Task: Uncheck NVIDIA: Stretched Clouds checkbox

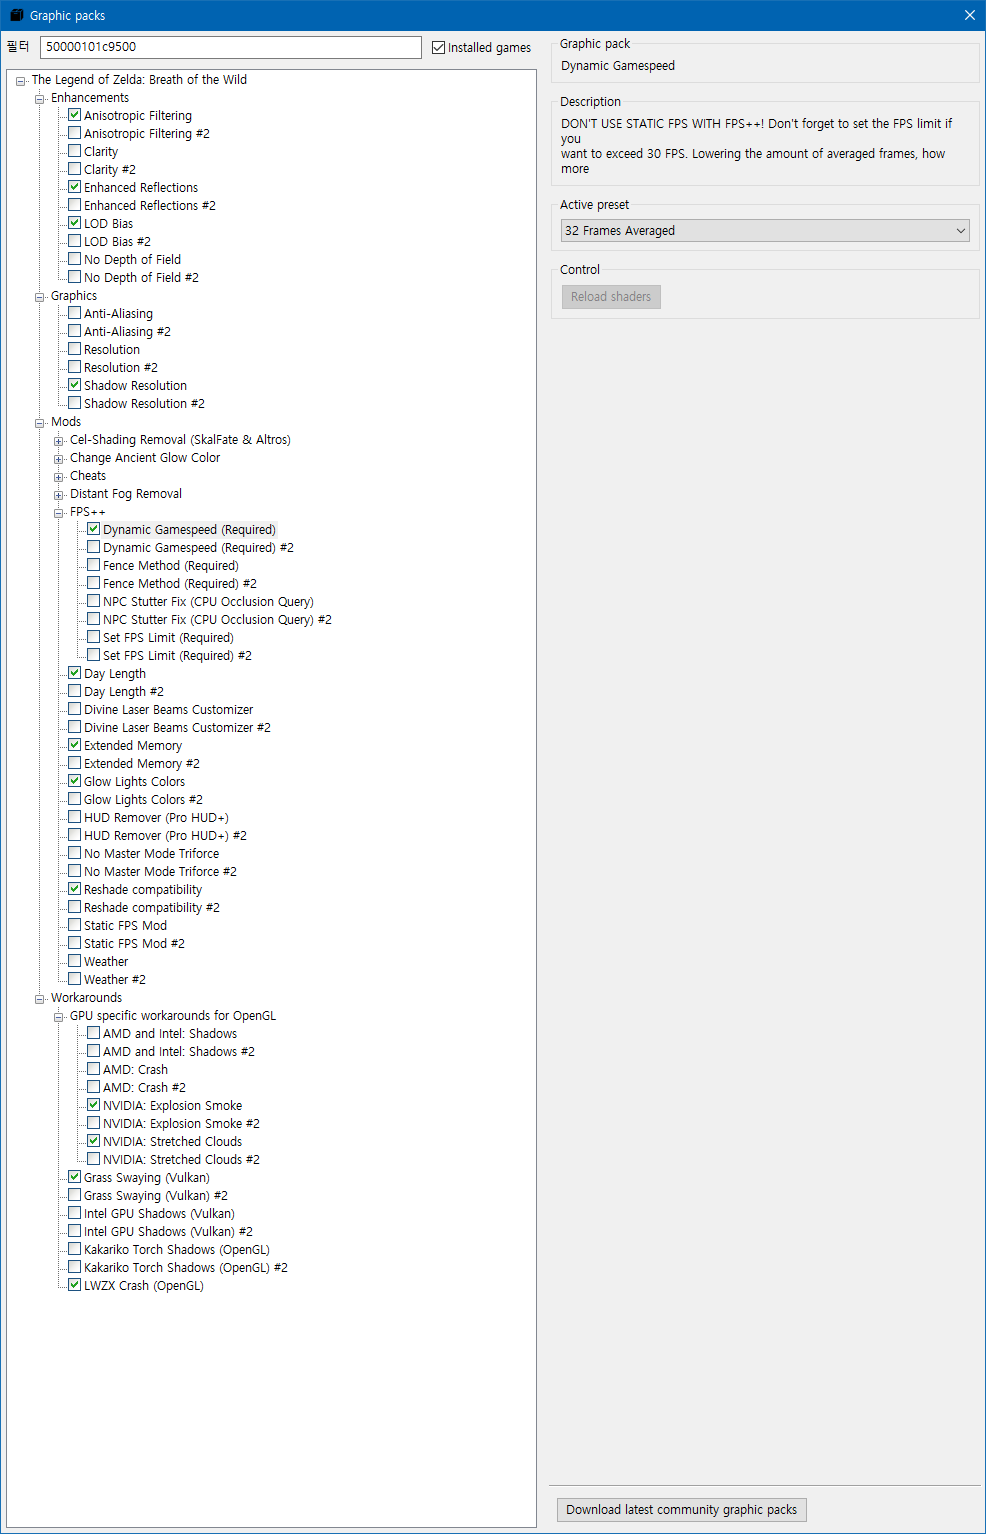Action: pyautogui.click(x=93, y=1141)
